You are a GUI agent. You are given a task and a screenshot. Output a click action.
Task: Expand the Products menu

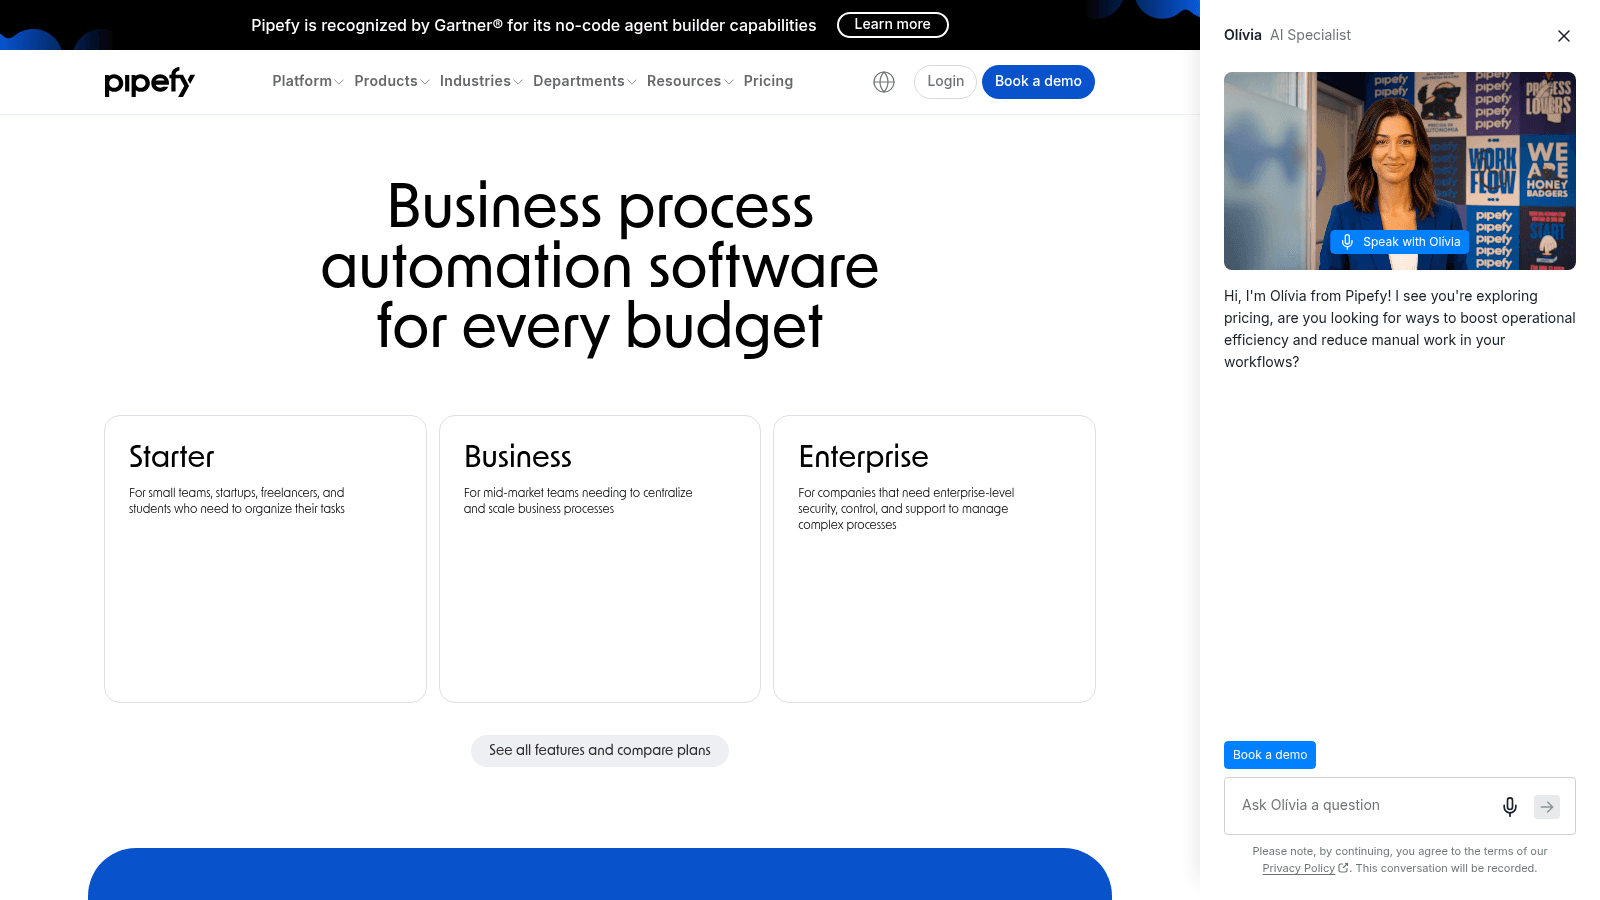[391, 81]
